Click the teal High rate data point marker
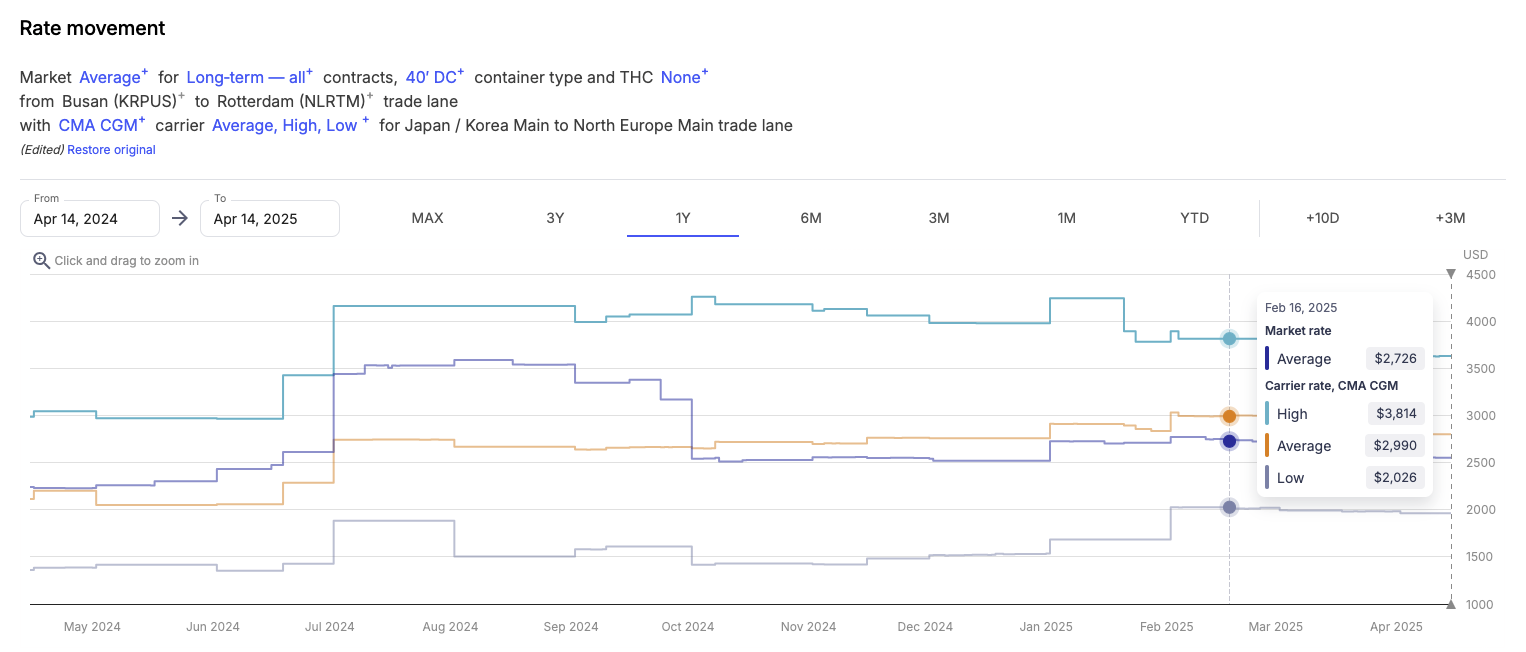This screenshot has height=652, width=1526. (x=1229, y=338)
